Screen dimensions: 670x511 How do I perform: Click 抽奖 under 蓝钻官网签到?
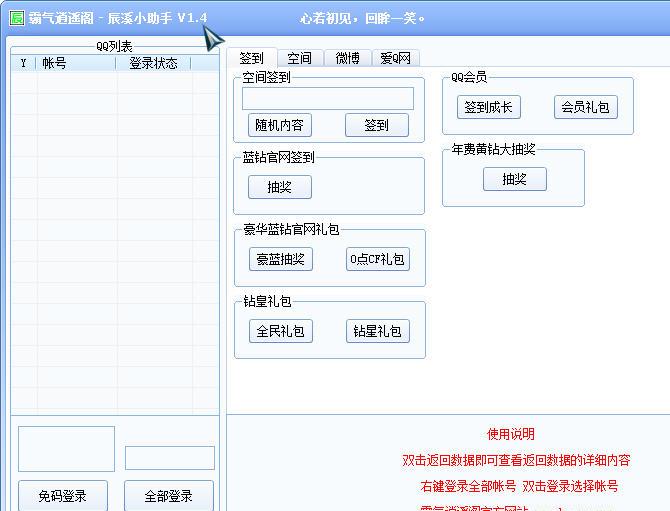pos(279,187)
